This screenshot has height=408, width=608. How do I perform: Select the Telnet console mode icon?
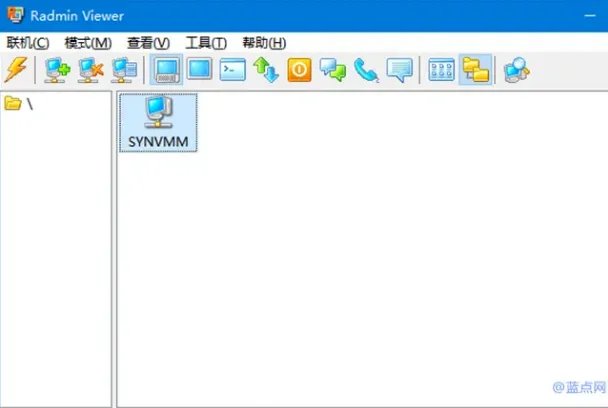[232, 69]
